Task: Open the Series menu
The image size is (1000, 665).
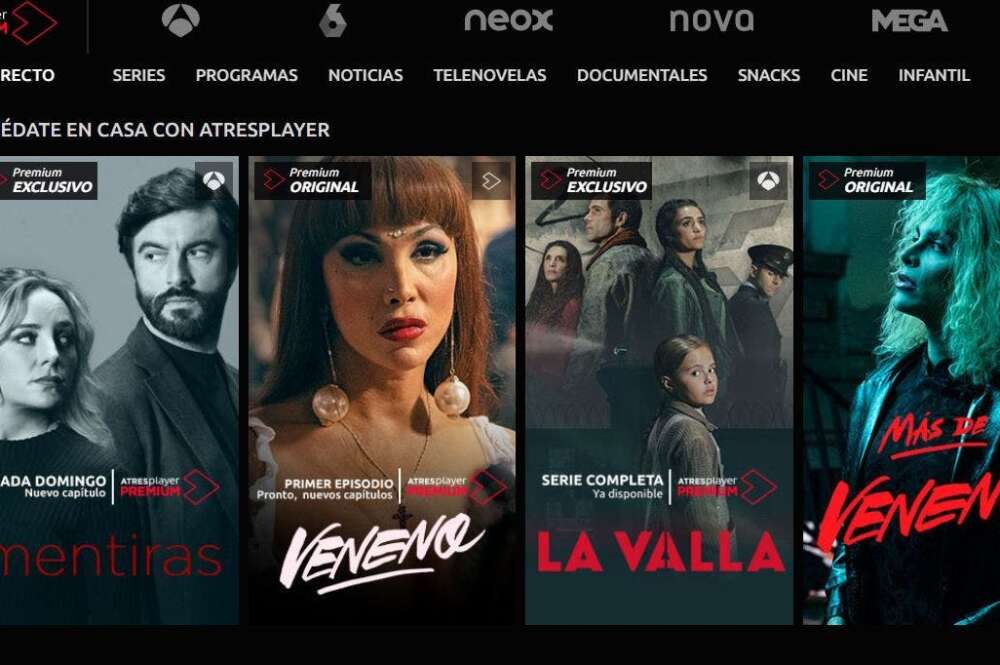Action: pos(138,75)
